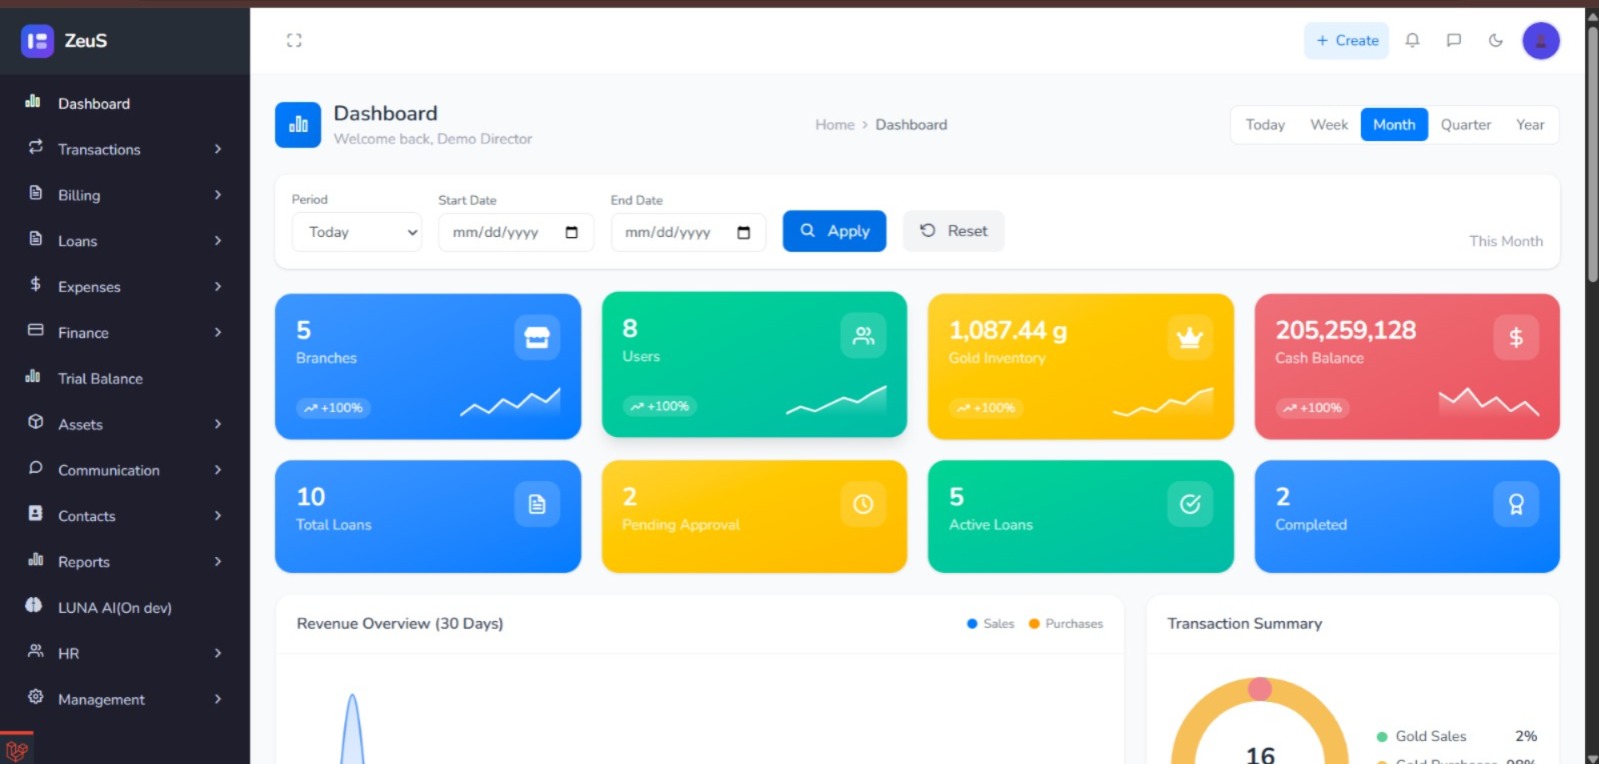This screenshot has width=1599, height=764.
Task: Expand the Reports submenu chevron
Action: coord(217,562)
